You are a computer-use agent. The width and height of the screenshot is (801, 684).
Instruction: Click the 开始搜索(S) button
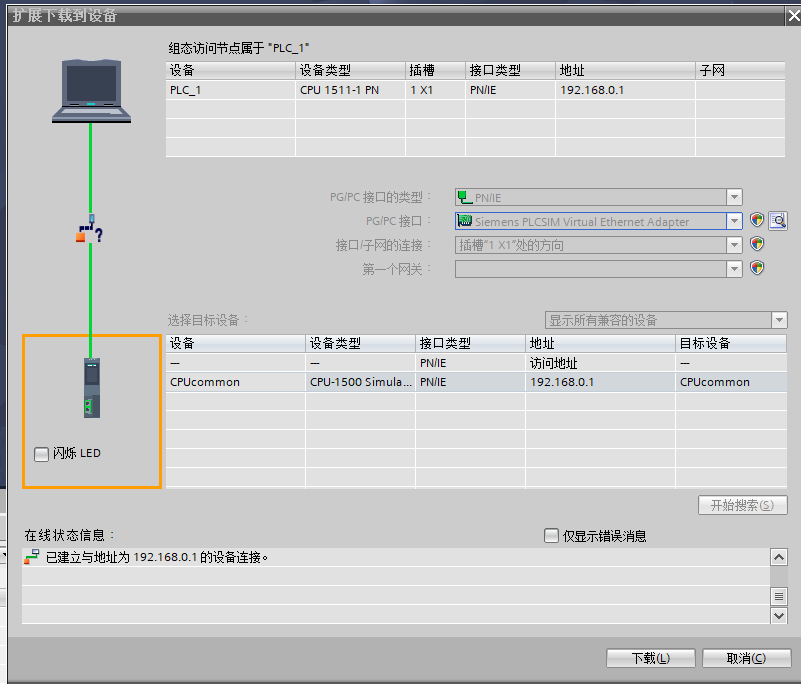coord(742,505)
